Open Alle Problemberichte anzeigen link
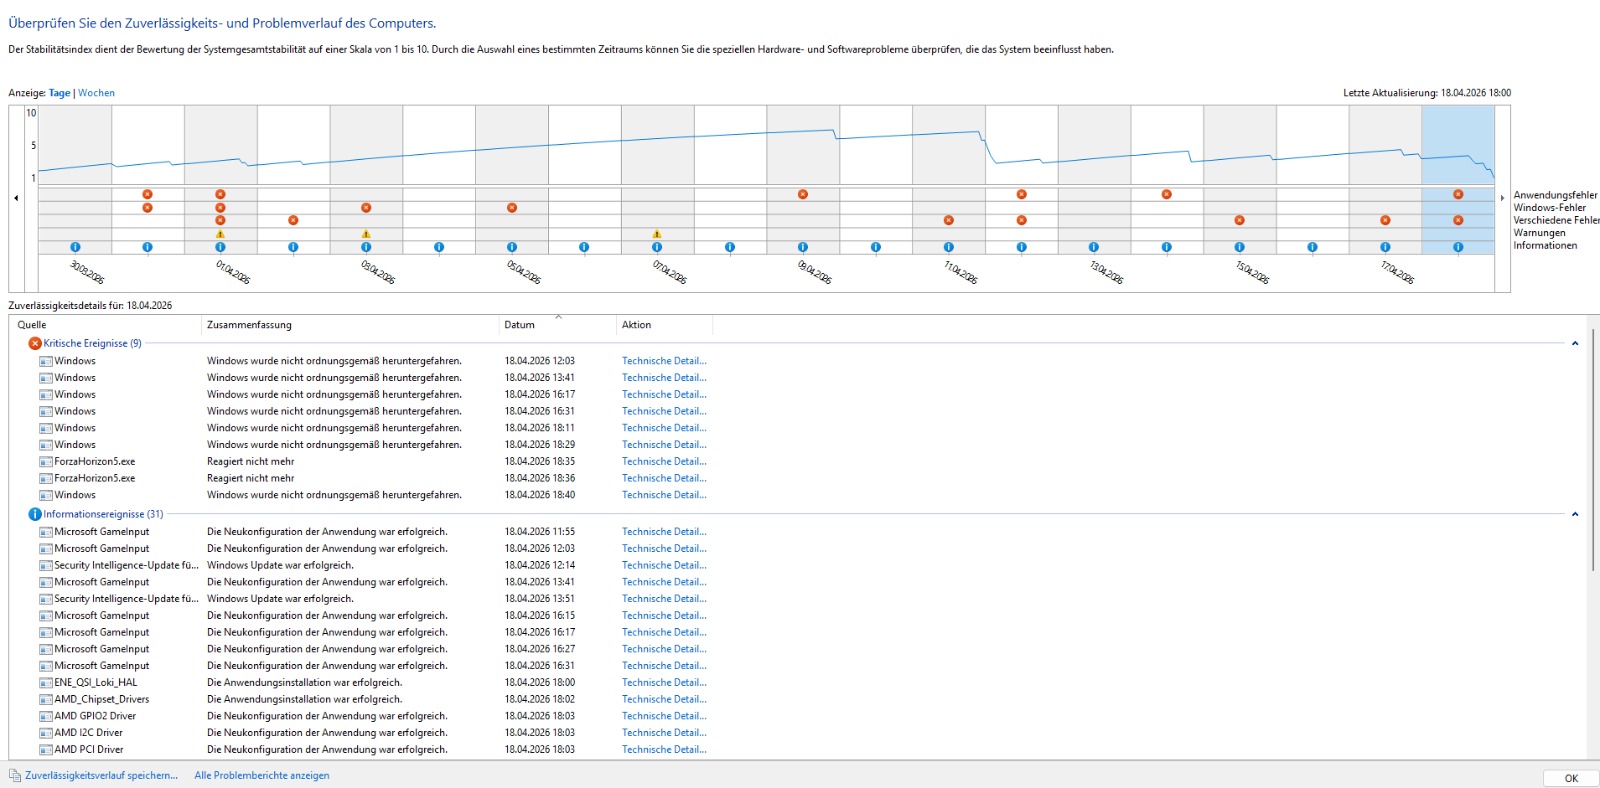This screenshot has width=1600, height=788. coord(262,775)
